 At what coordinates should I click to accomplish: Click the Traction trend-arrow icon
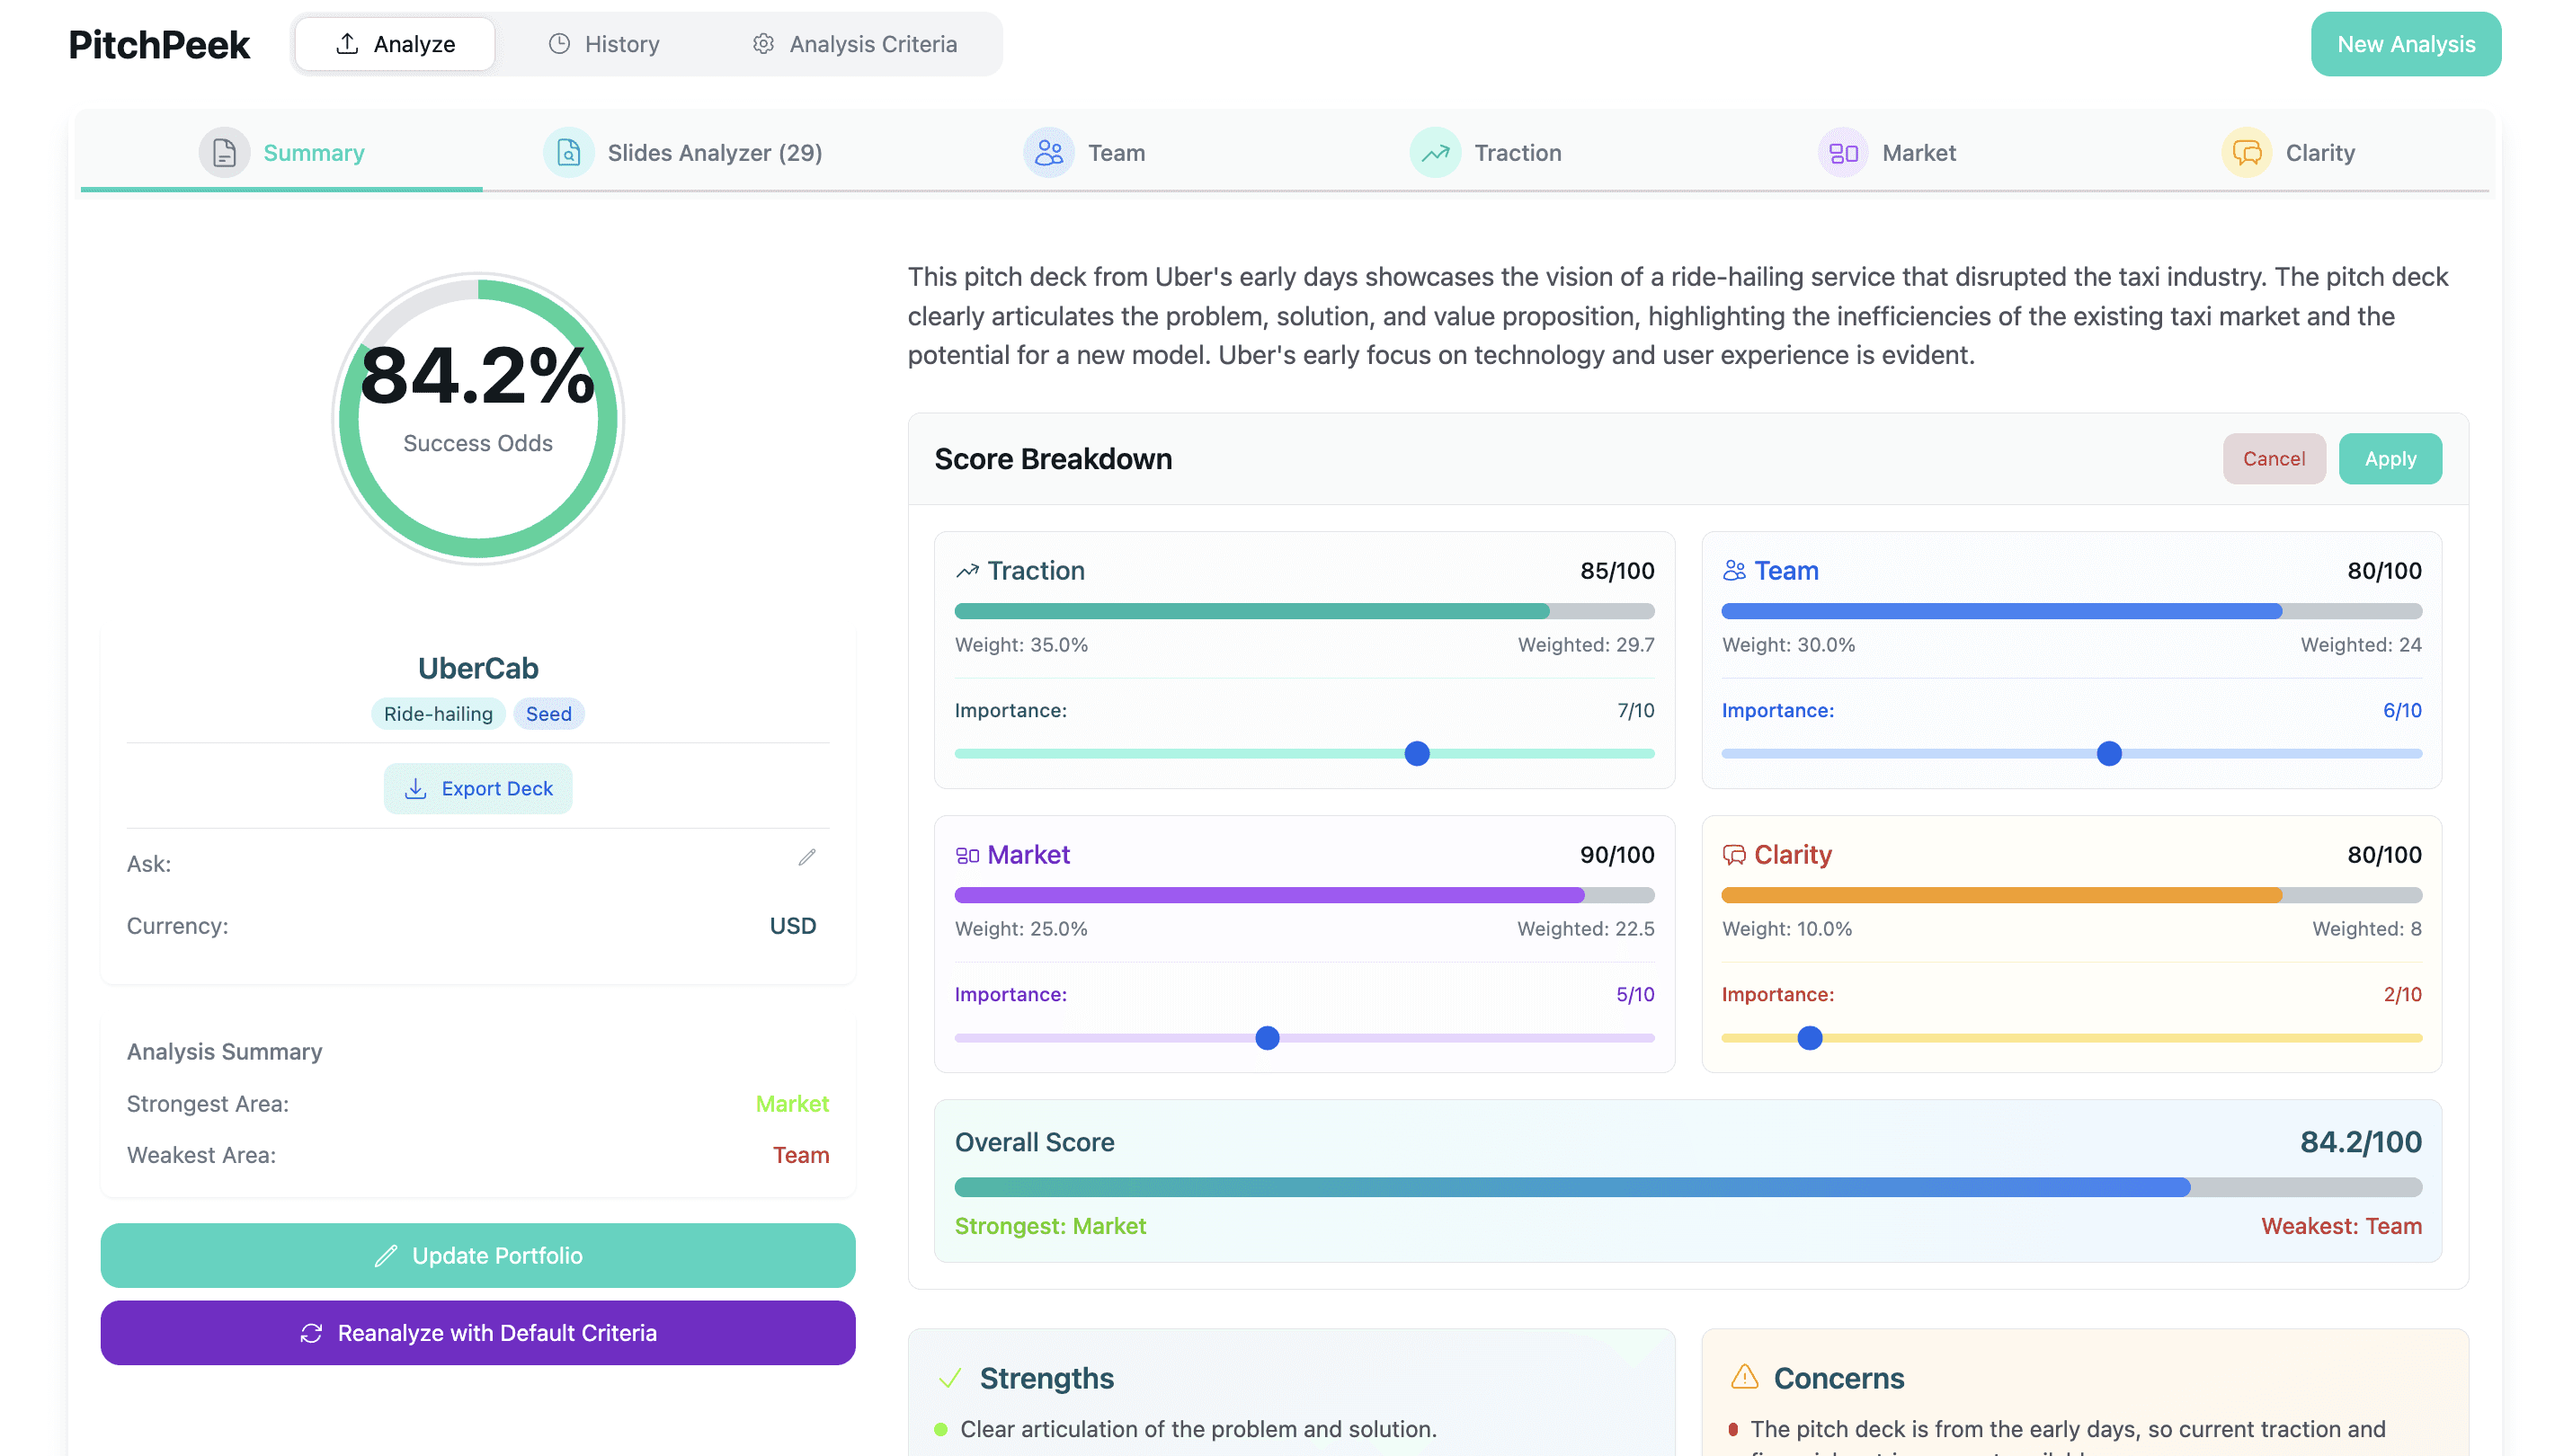point(1435,153)
